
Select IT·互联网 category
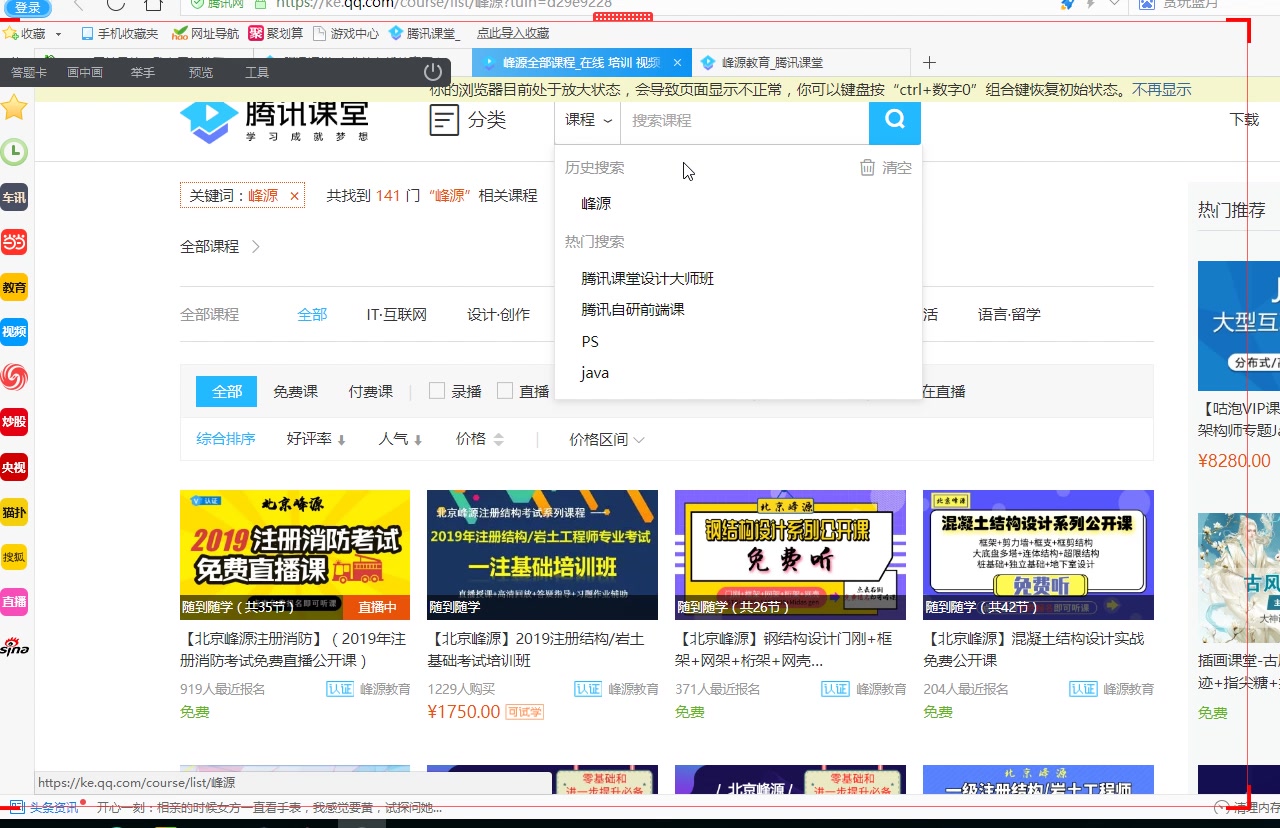397,314
